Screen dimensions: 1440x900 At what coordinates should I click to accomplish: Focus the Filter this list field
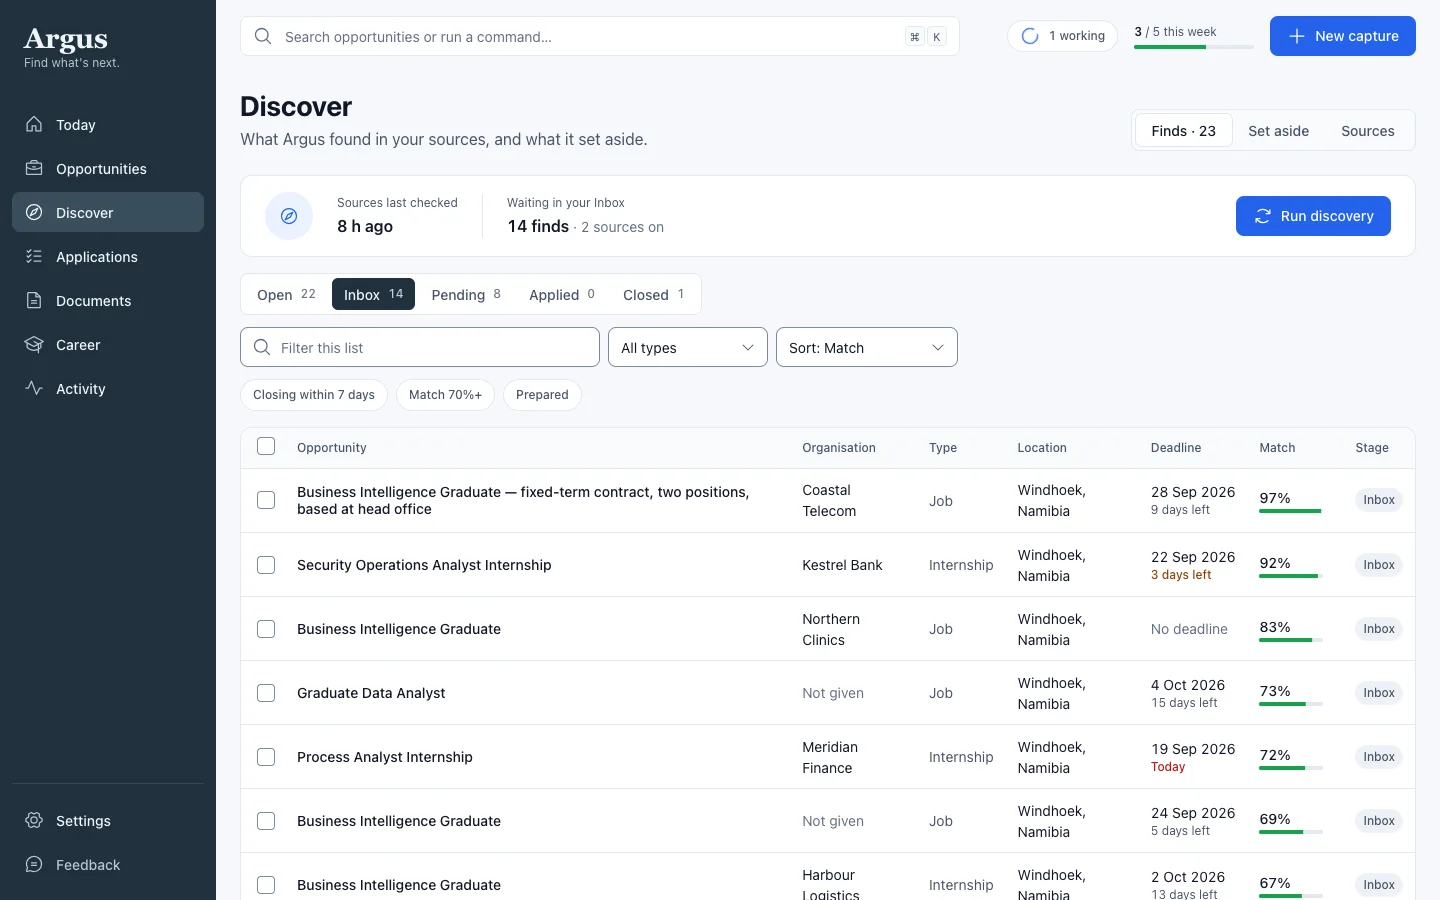[420, 347]
